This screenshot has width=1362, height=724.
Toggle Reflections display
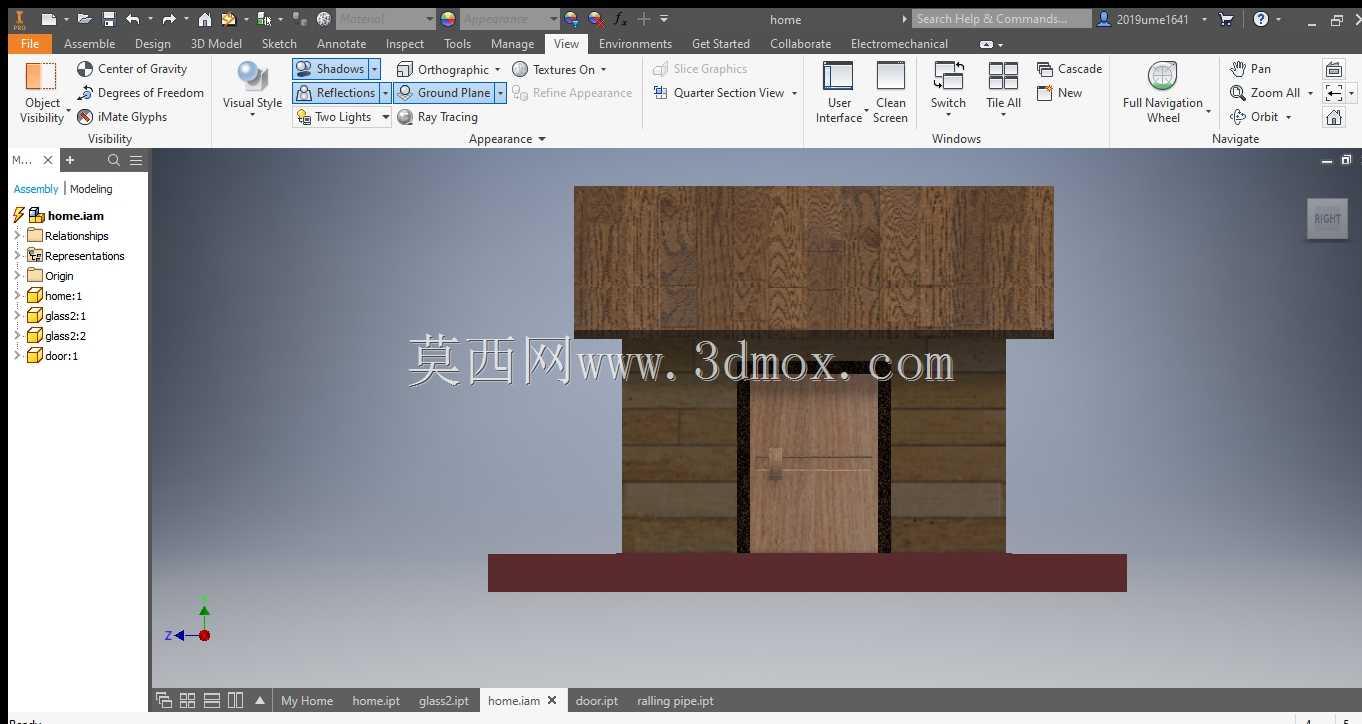point(335,93)
